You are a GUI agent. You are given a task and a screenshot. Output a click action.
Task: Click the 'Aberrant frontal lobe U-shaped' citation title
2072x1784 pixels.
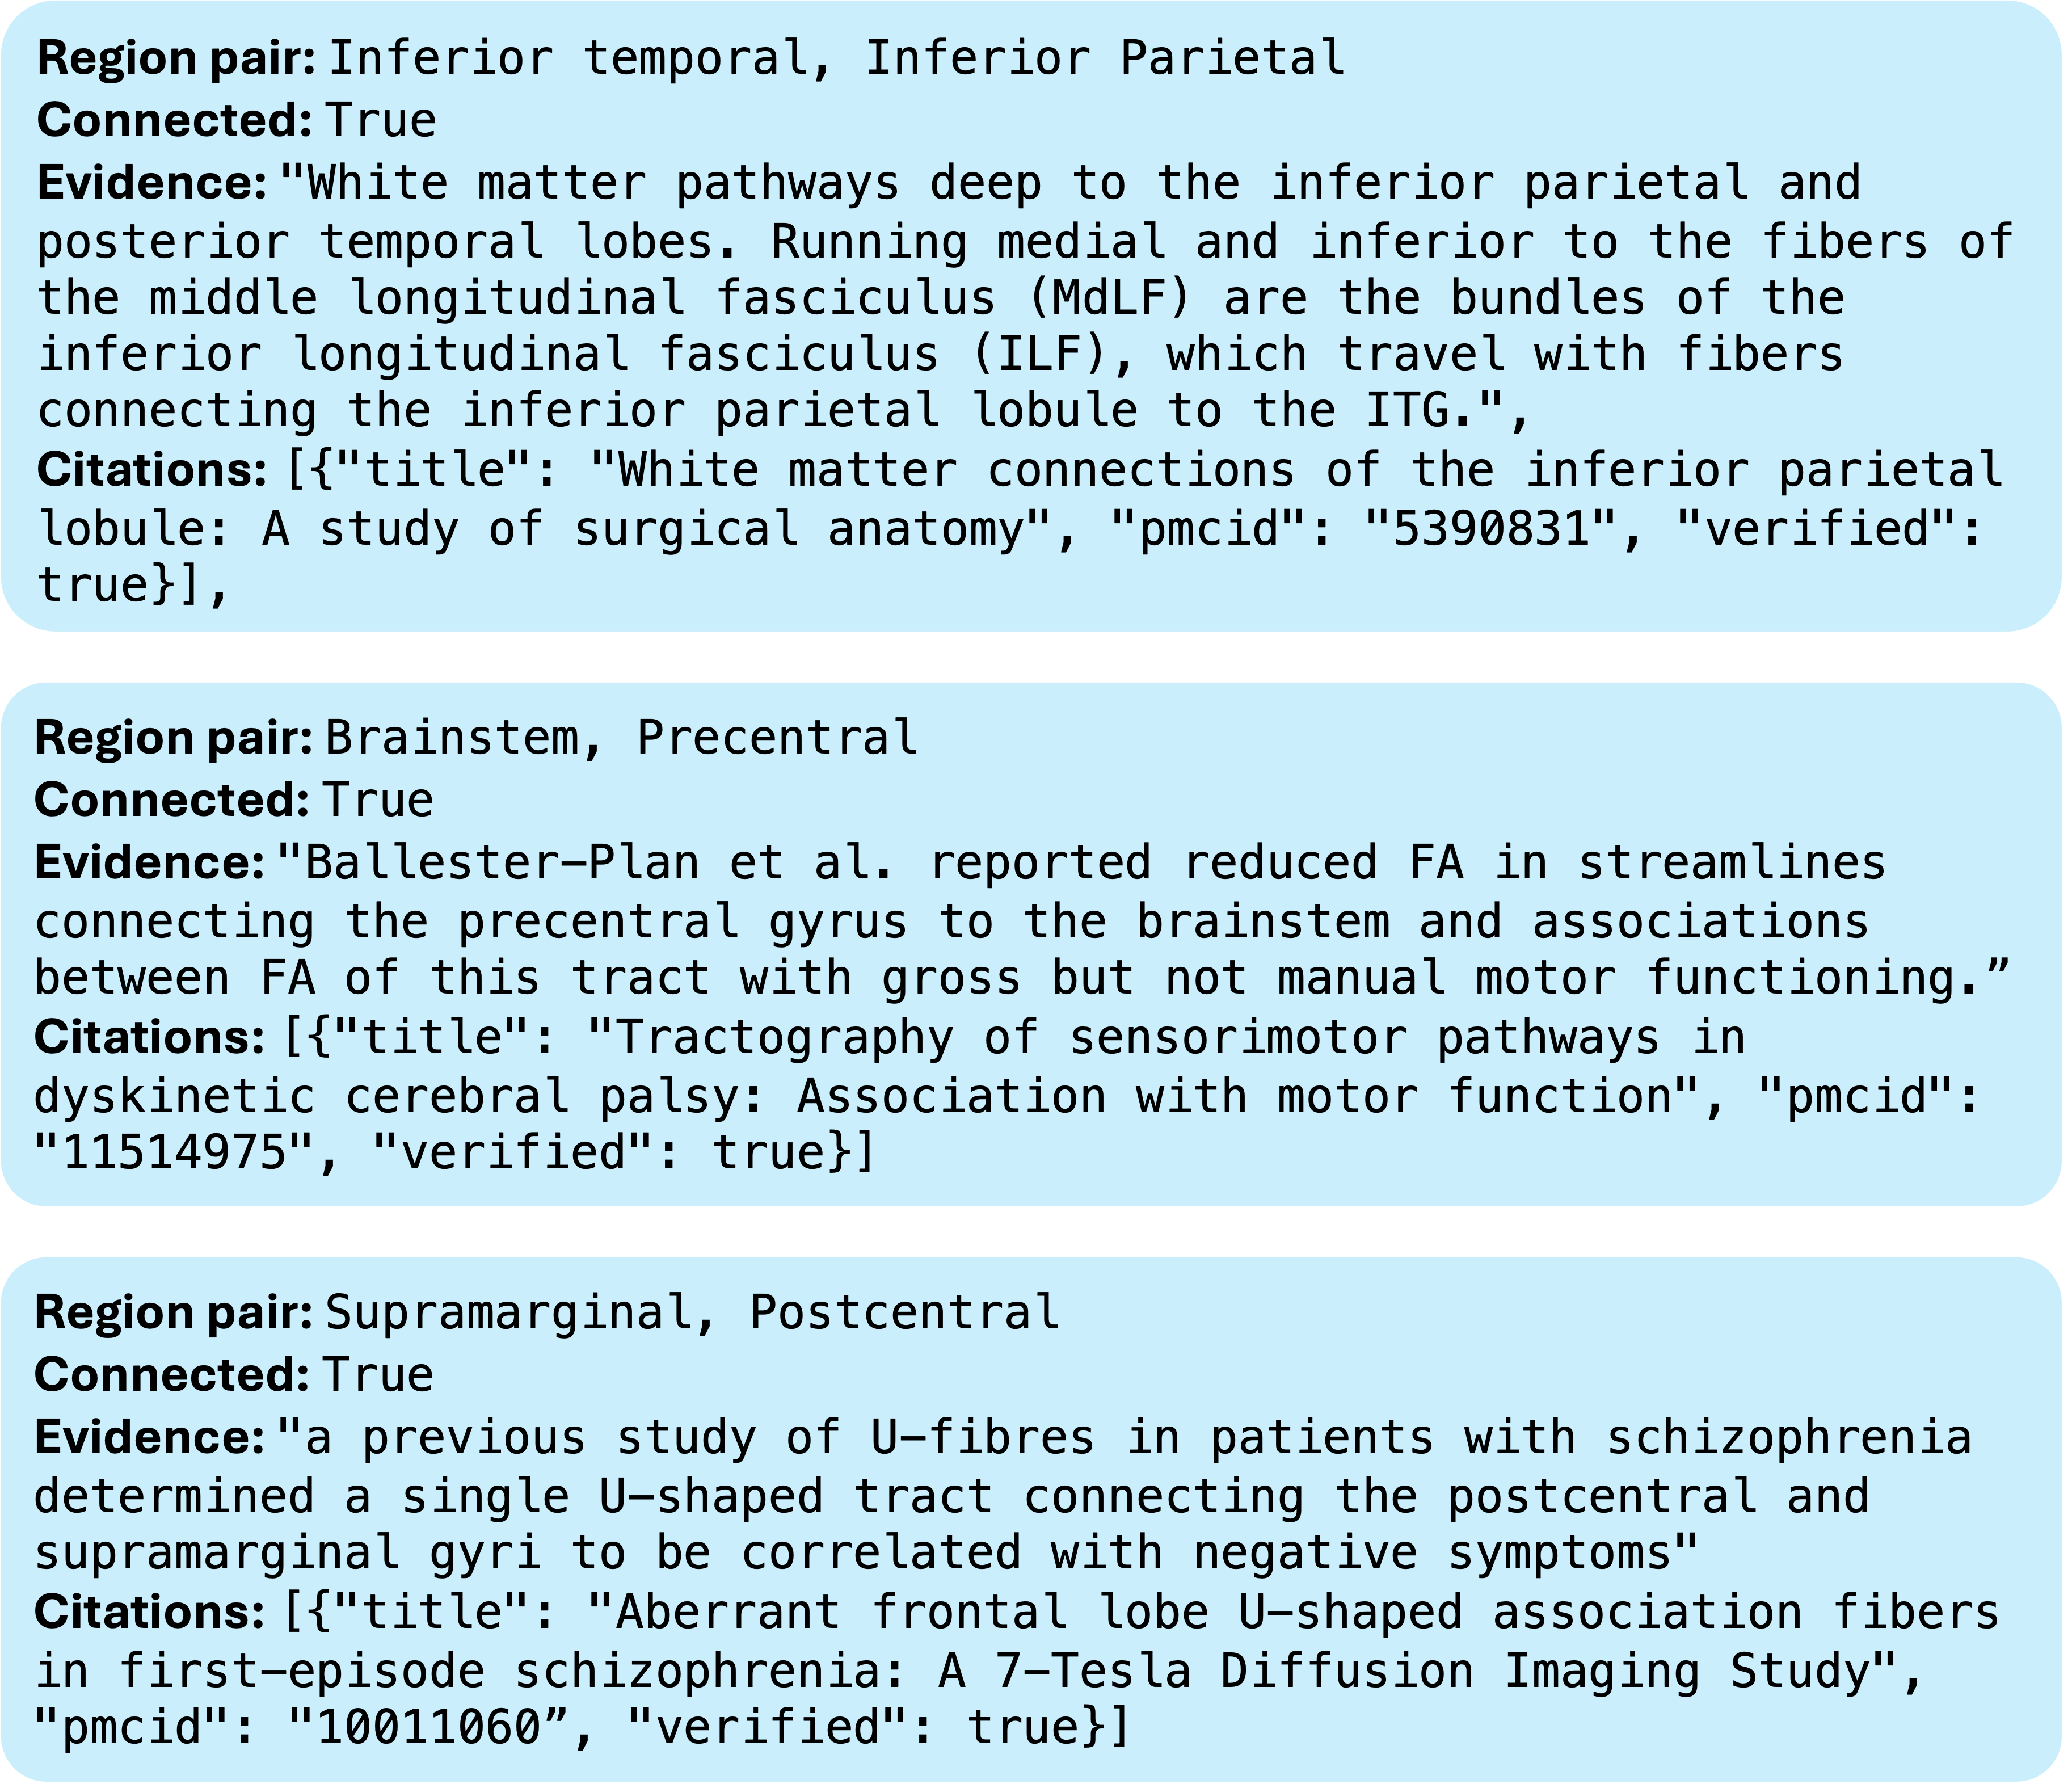[1290, 1612]
